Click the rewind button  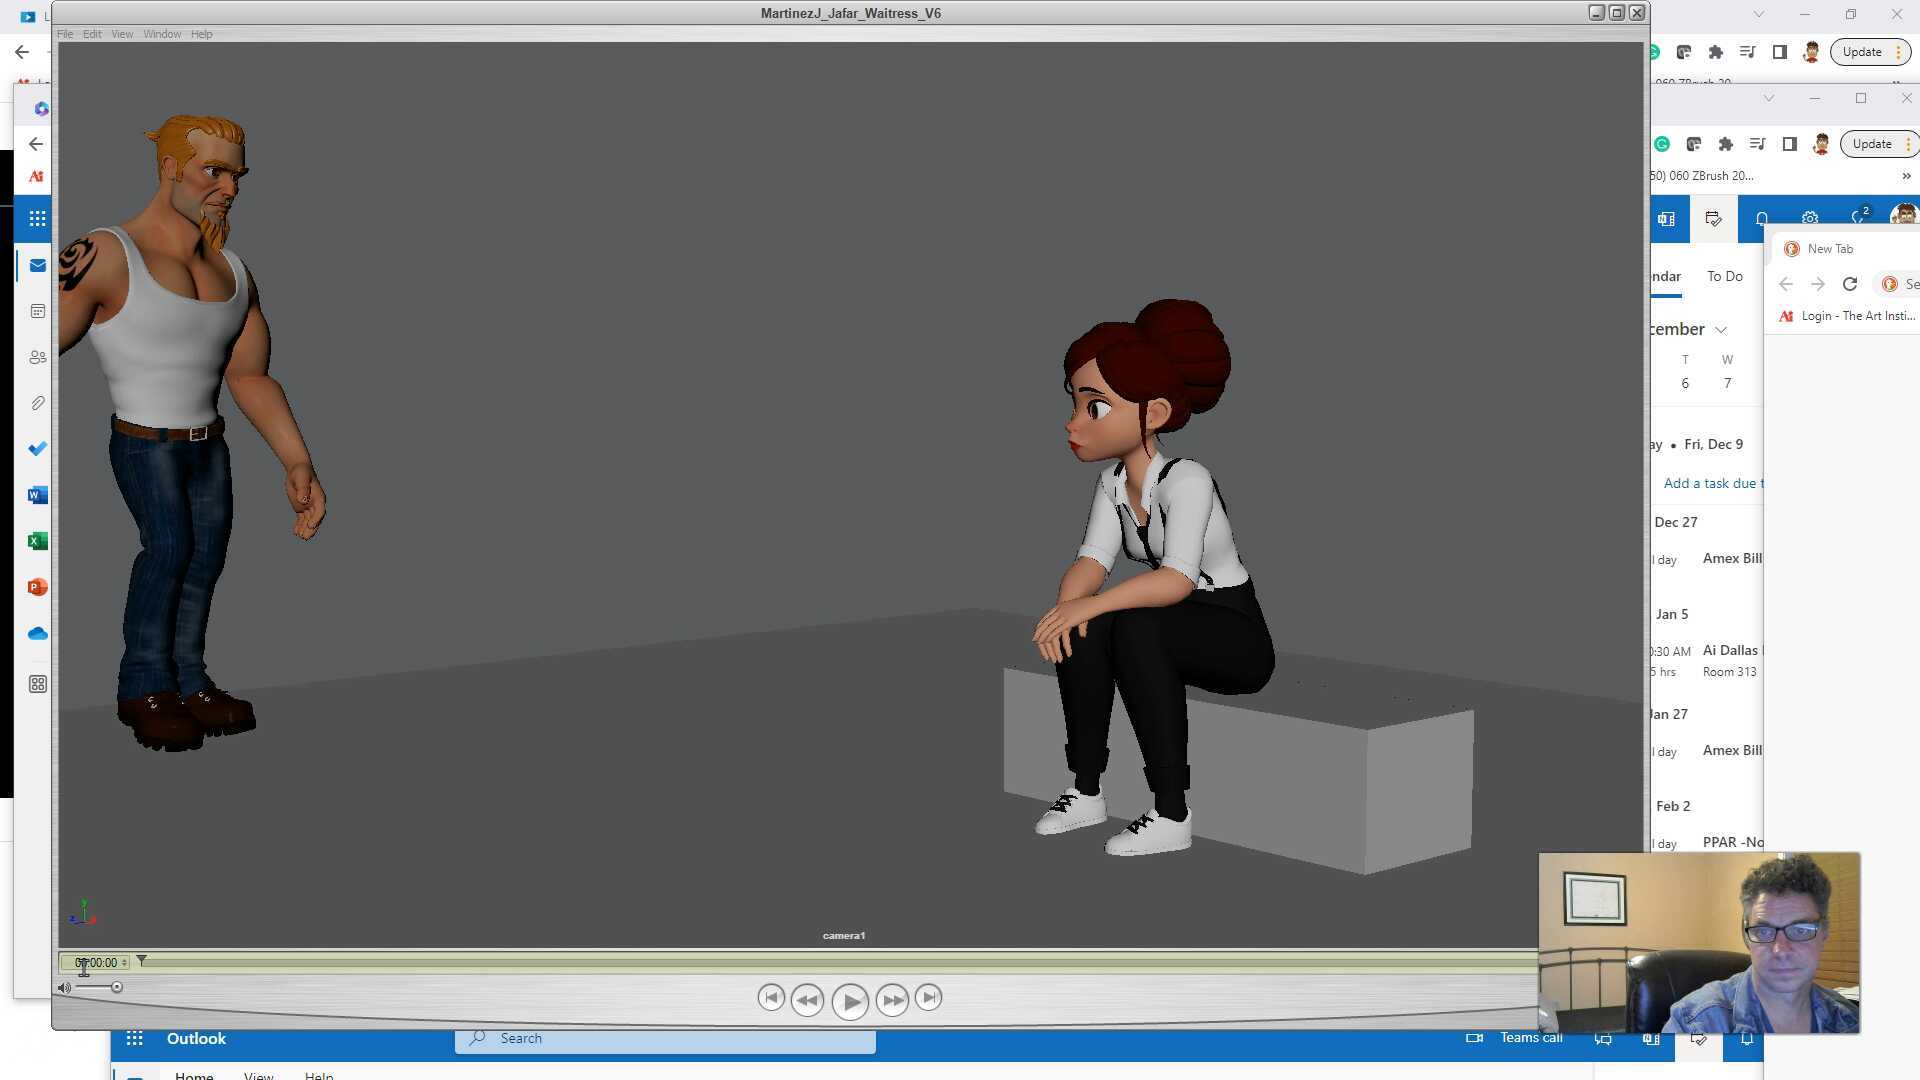[807, 1000]
